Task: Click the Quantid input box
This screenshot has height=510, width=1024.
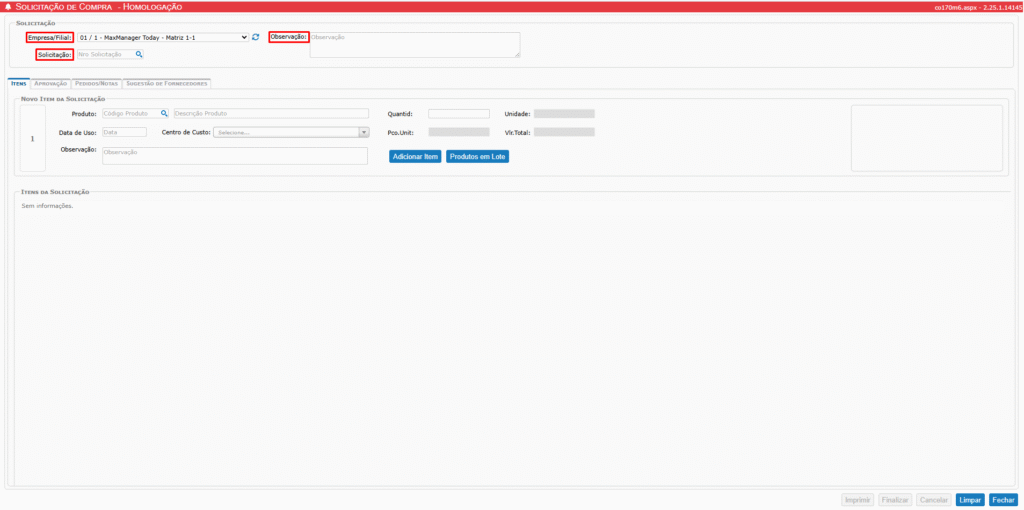Action: pyautogui.click(x=458, y=114)
